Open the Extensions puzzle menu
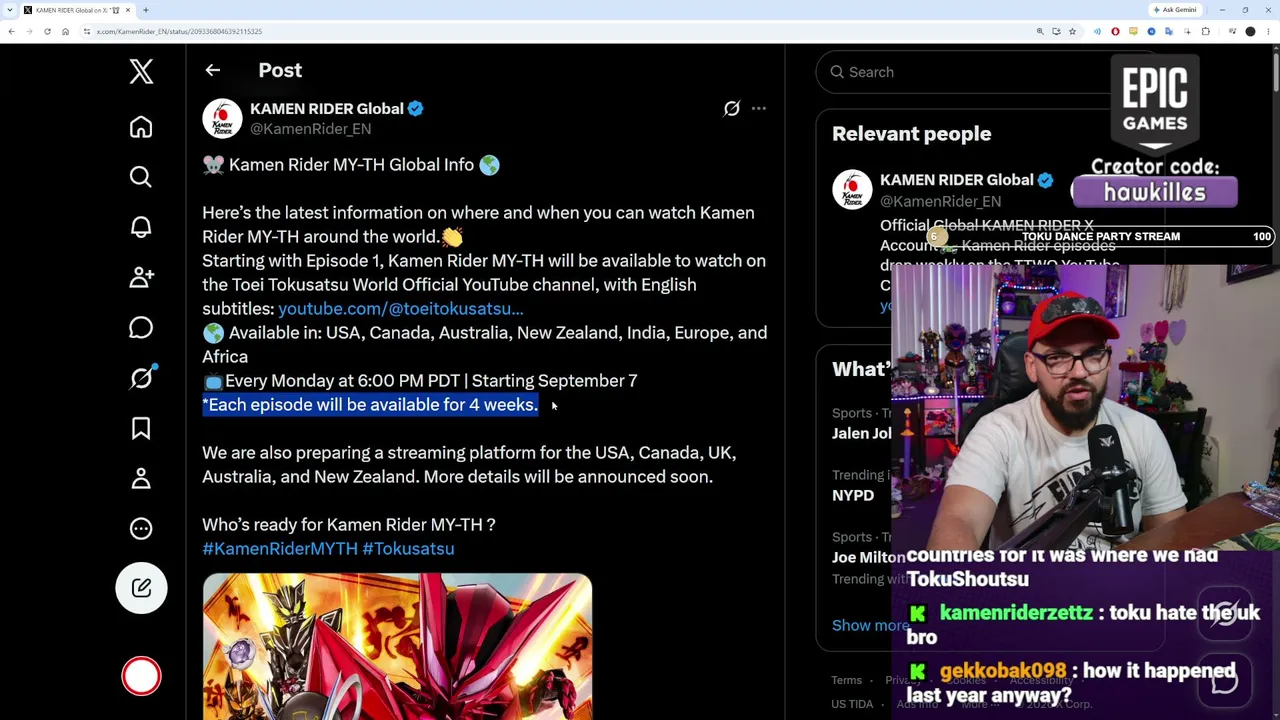 point(1205,32)
